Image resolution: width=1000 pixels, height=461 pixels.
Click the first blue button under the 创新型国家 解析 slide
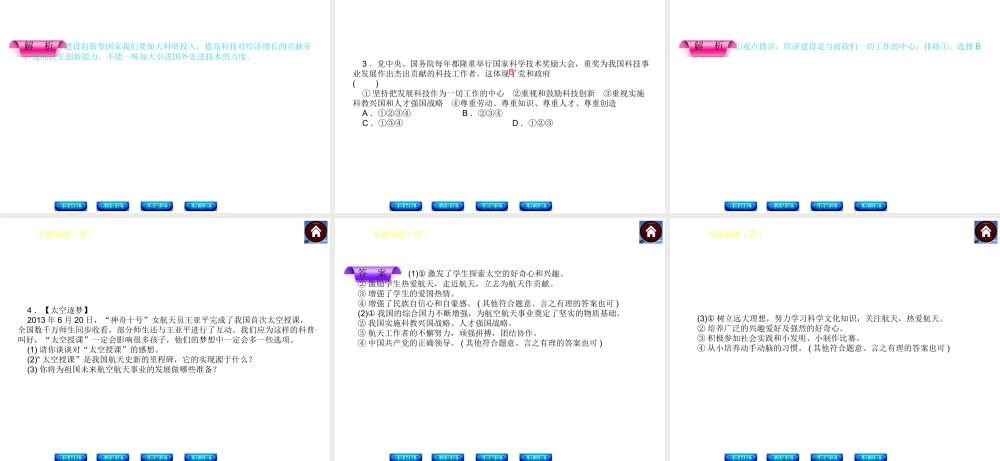pos(70,206)
